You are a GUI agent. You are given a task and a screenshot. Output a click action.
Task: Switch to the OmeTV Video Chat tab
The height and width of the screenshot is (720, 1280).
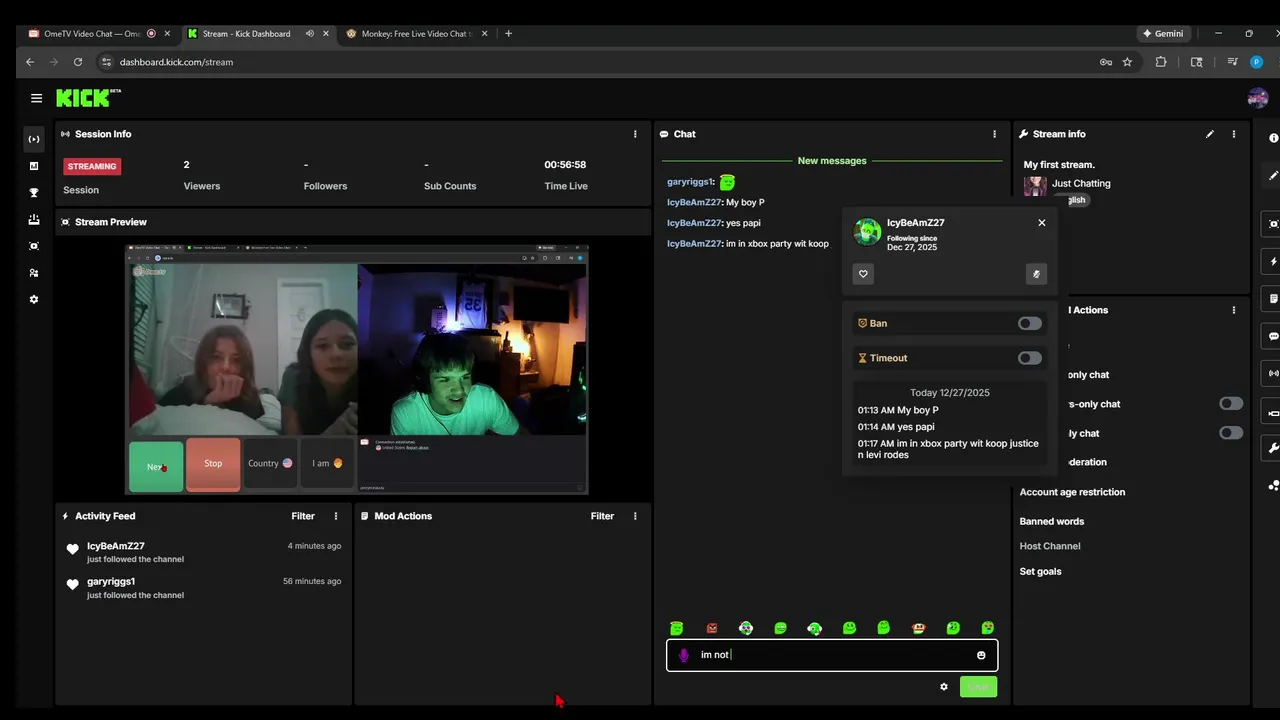98,33
